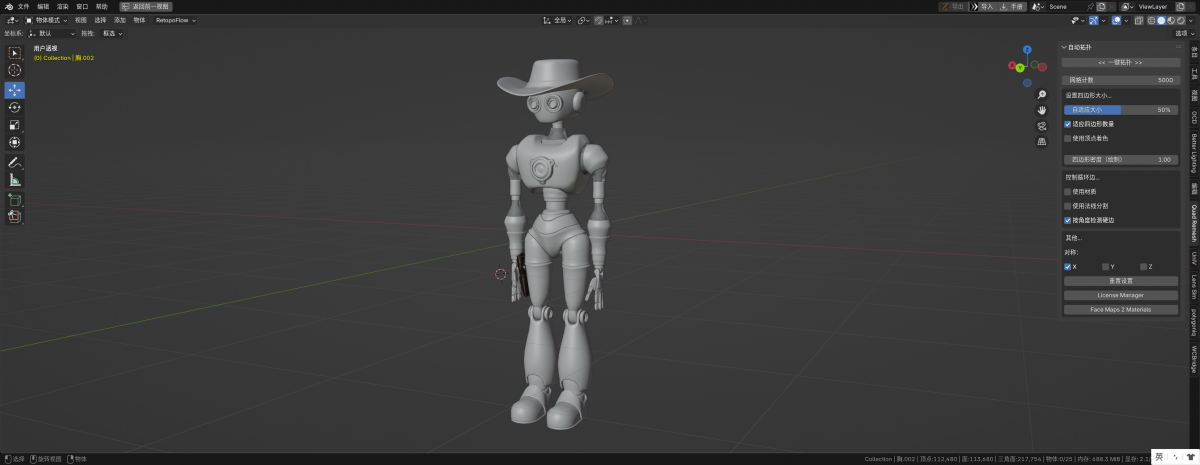Select the Transform tool

pos(15,142)
